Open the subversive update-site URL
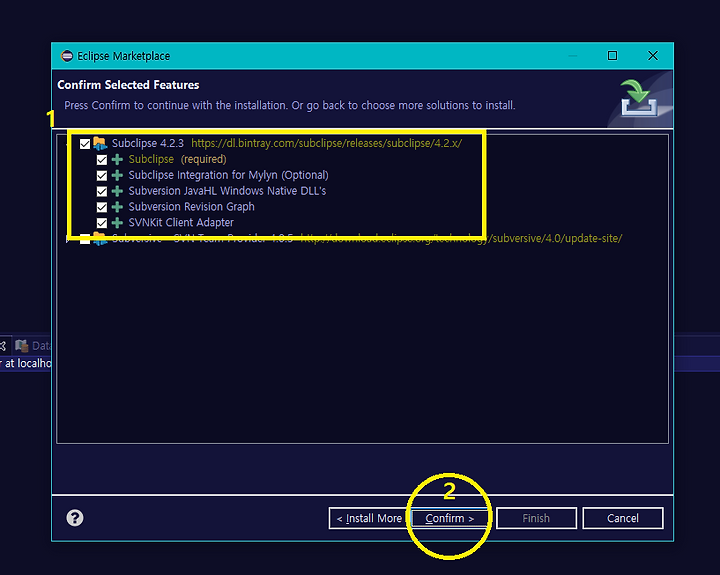Screen dimensions: 720x575 coord(461,238)
